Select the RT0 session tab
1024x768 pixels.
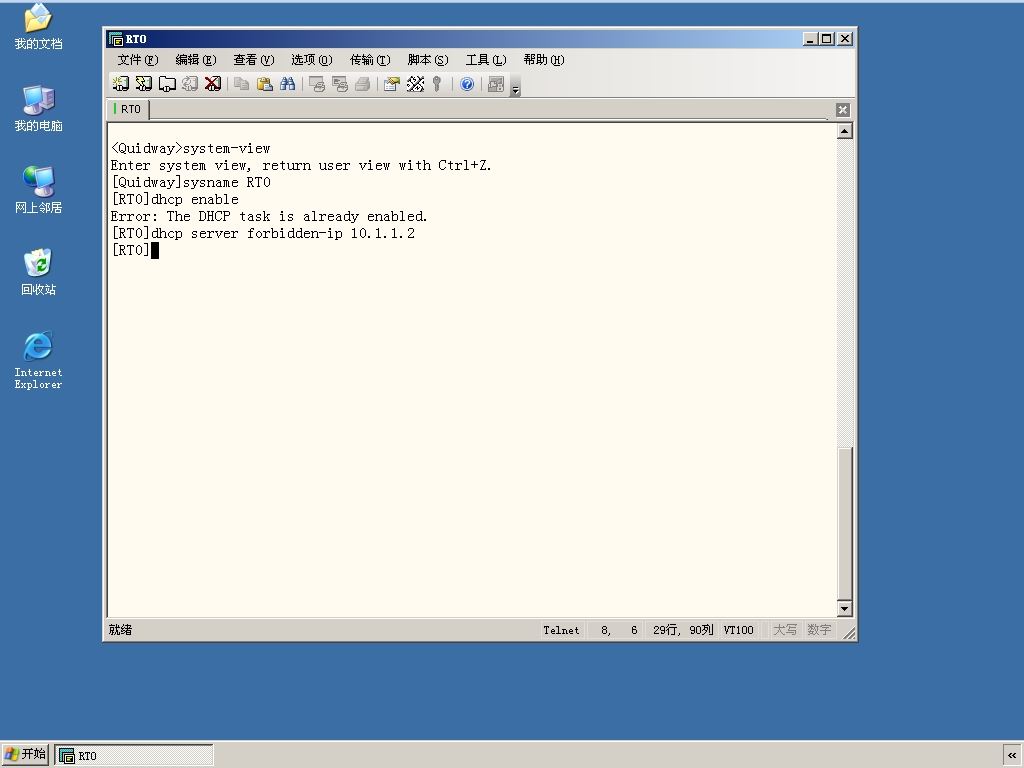point(129,109)
